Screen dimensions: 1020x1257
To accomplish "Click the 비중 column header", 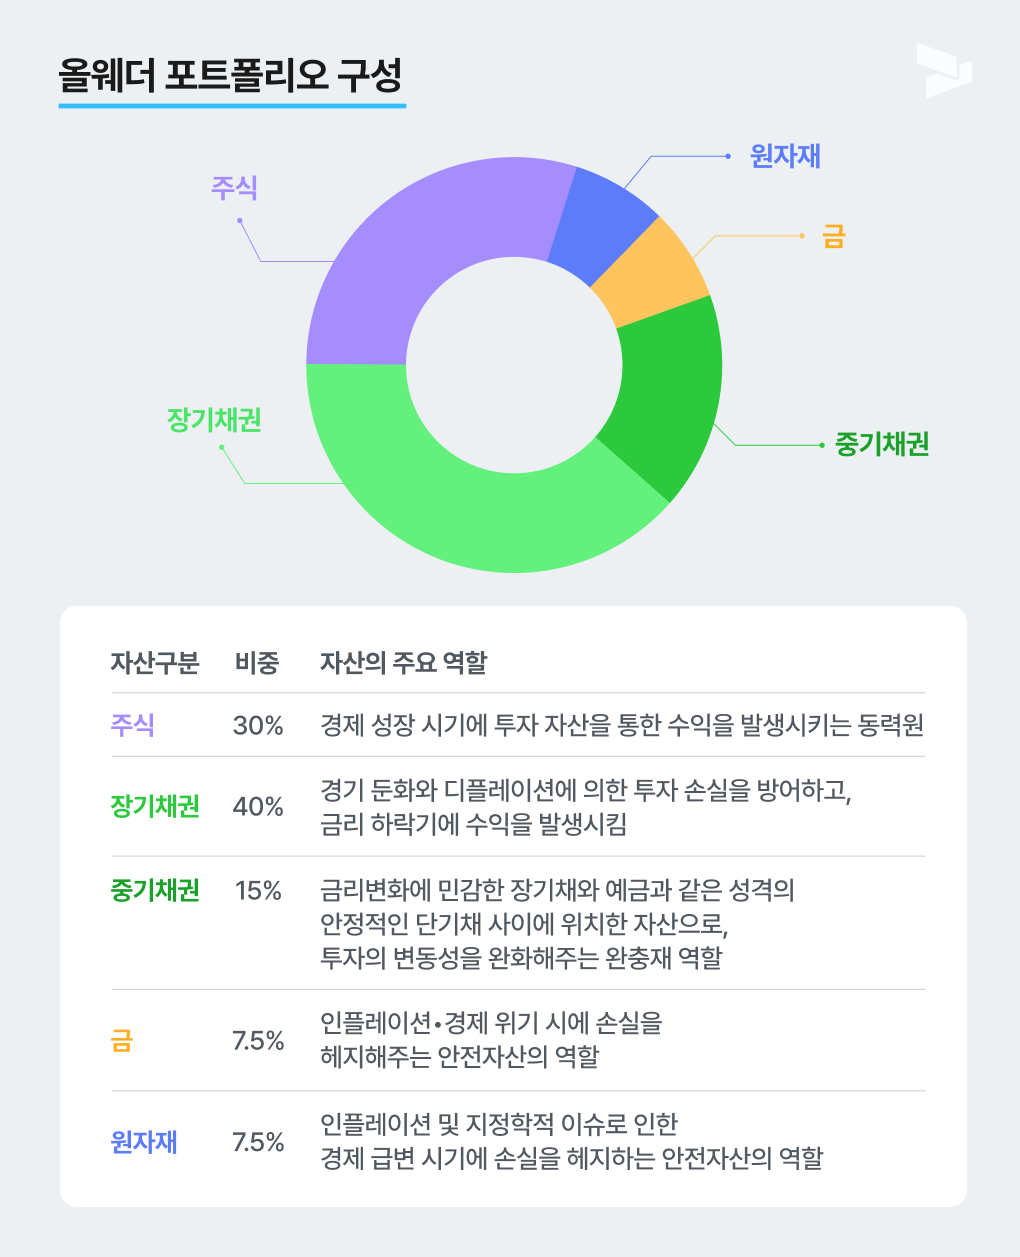I will coord(257,662).
